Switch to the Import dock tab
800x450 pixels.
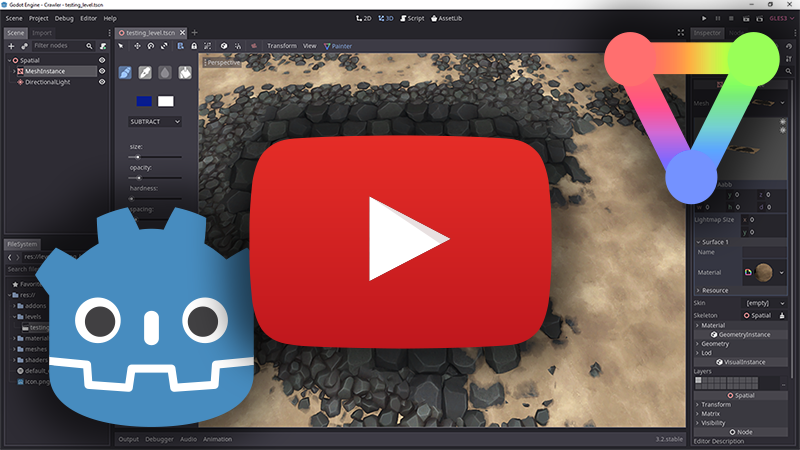tap(42, 33)
